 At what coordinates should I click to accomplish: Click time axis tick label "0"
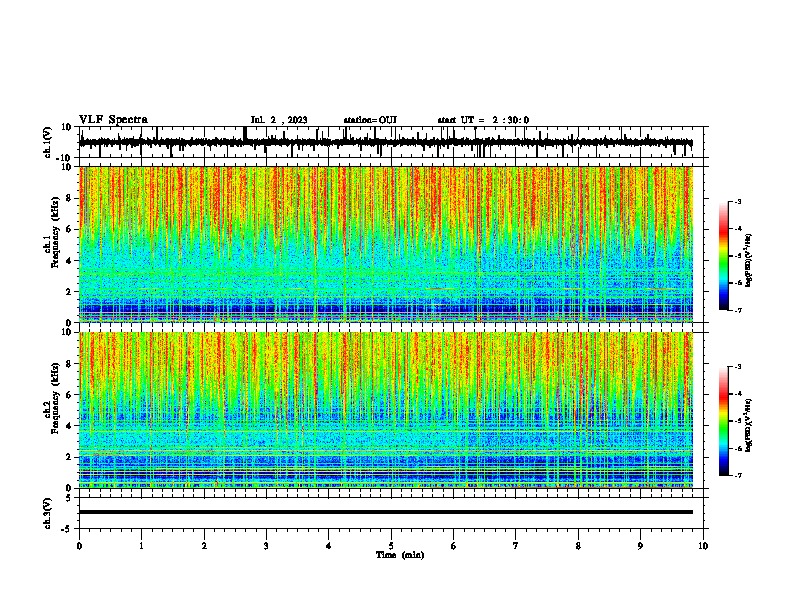(x=79, y=546)
